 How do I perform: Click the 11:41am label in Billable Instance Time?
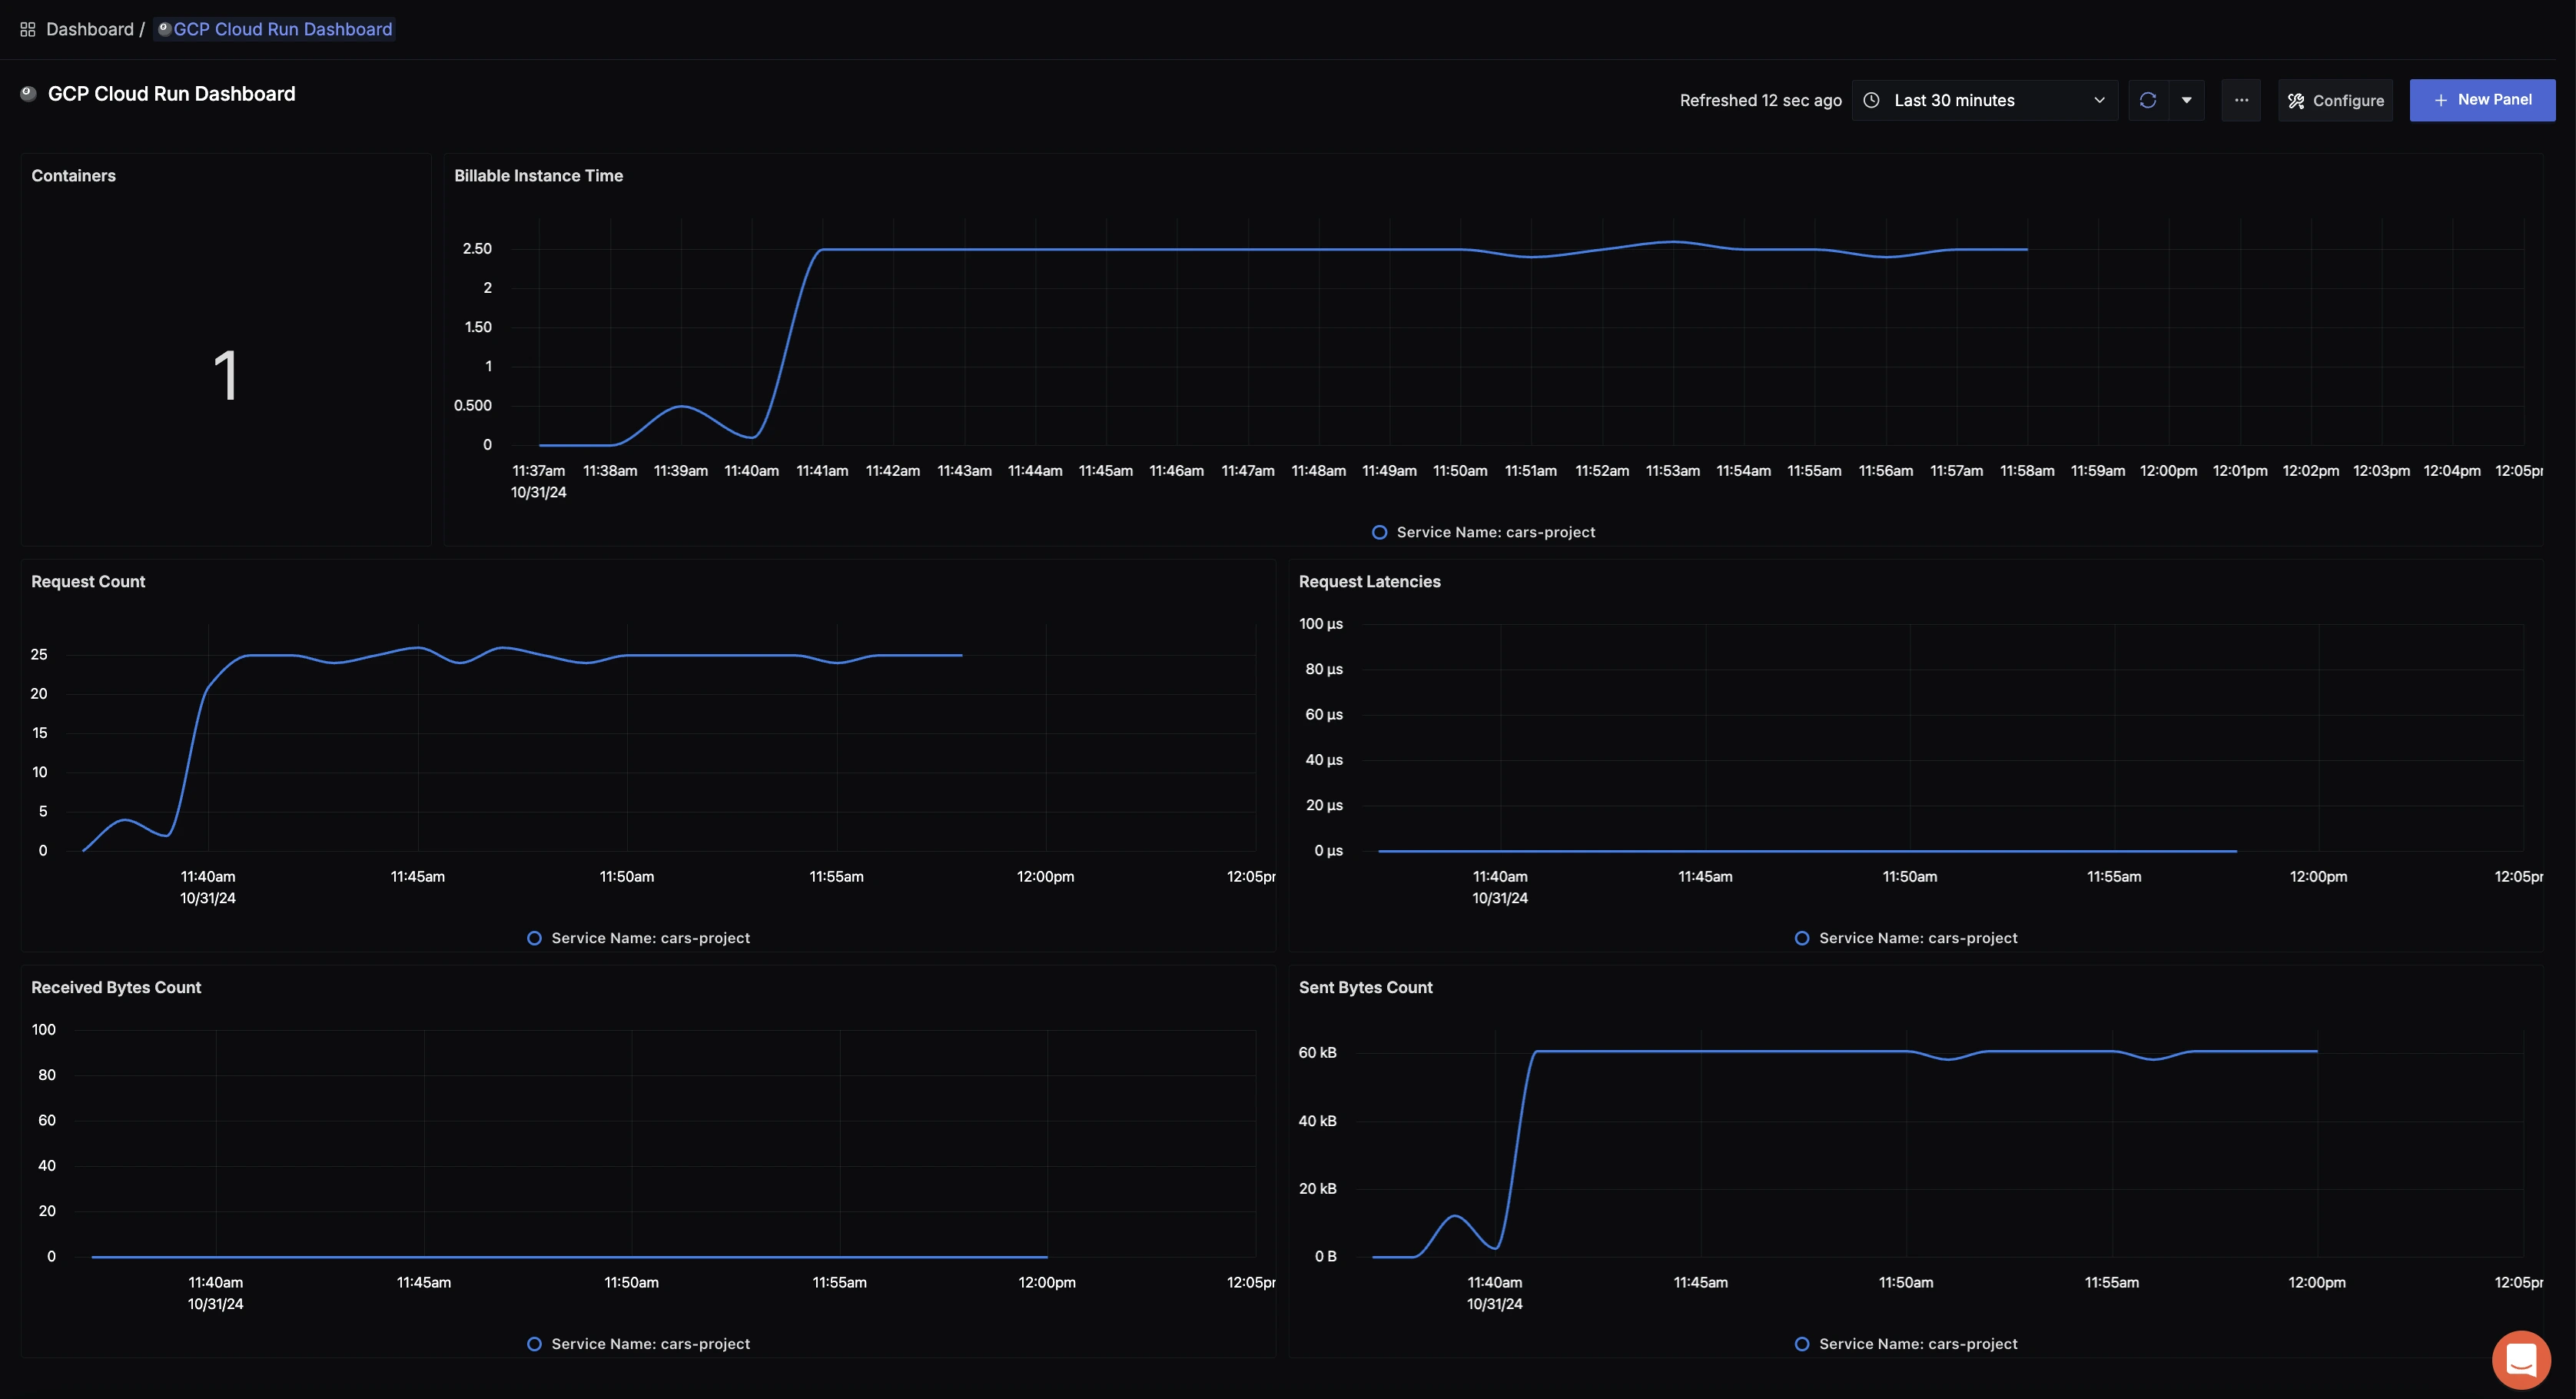pyautogui.click(x=822, y=471)
